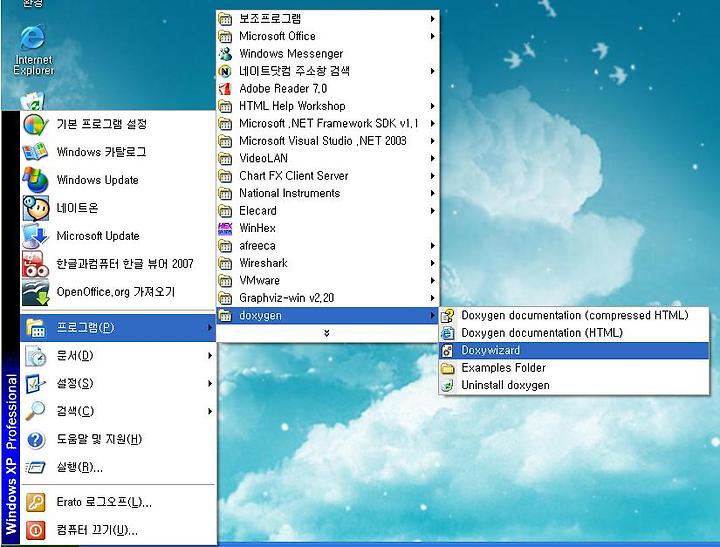Expand the VideoLAN submenu arrow
The height and width of the screenshot is (547, 720).
pos(433,158)
